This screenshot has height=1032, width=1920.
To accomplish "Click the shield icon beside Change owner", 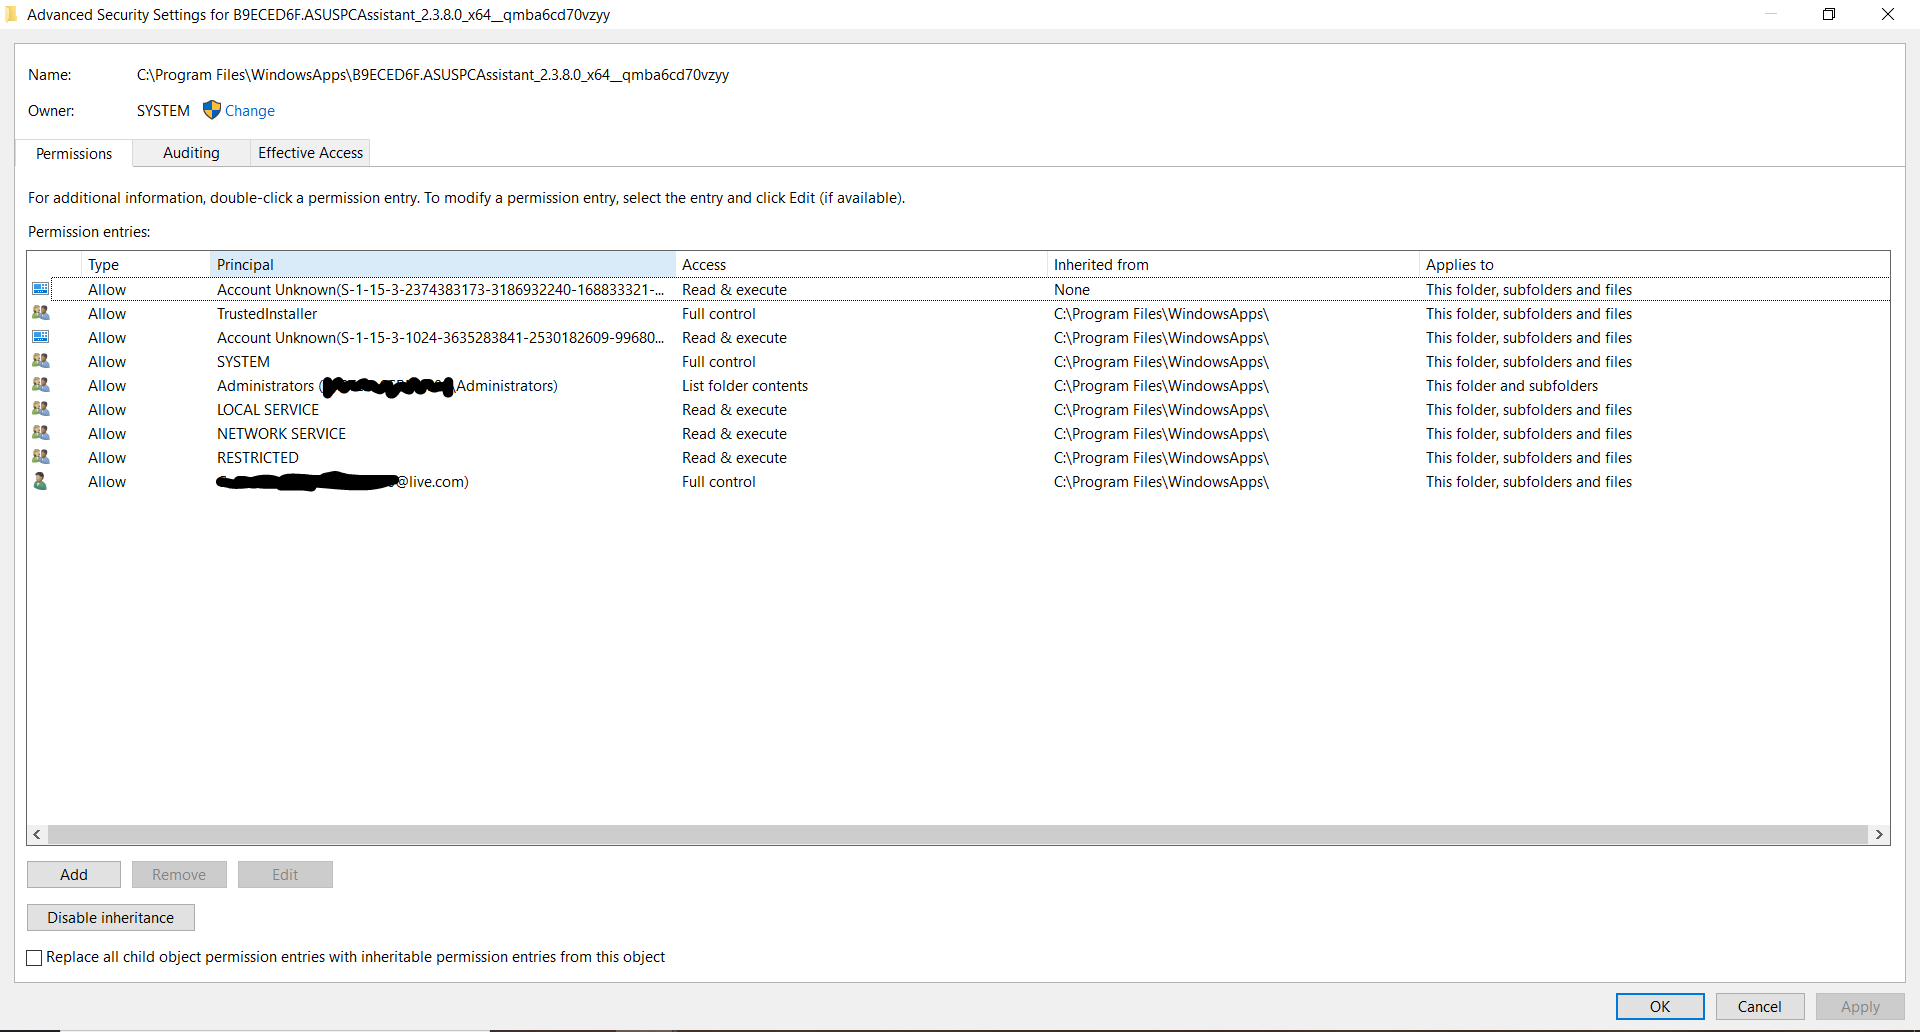I will coord(211,110).
